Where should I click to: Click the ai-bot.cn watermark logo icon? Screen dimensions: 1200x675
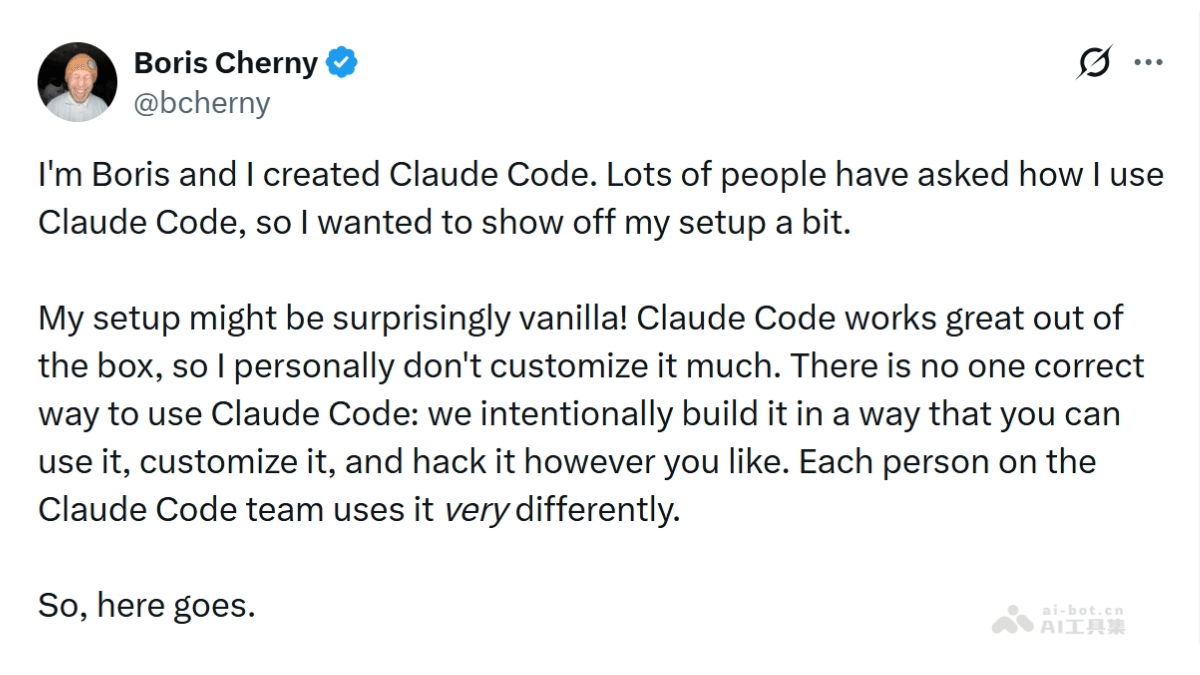pyautogui.click(x=1012, y=620)
